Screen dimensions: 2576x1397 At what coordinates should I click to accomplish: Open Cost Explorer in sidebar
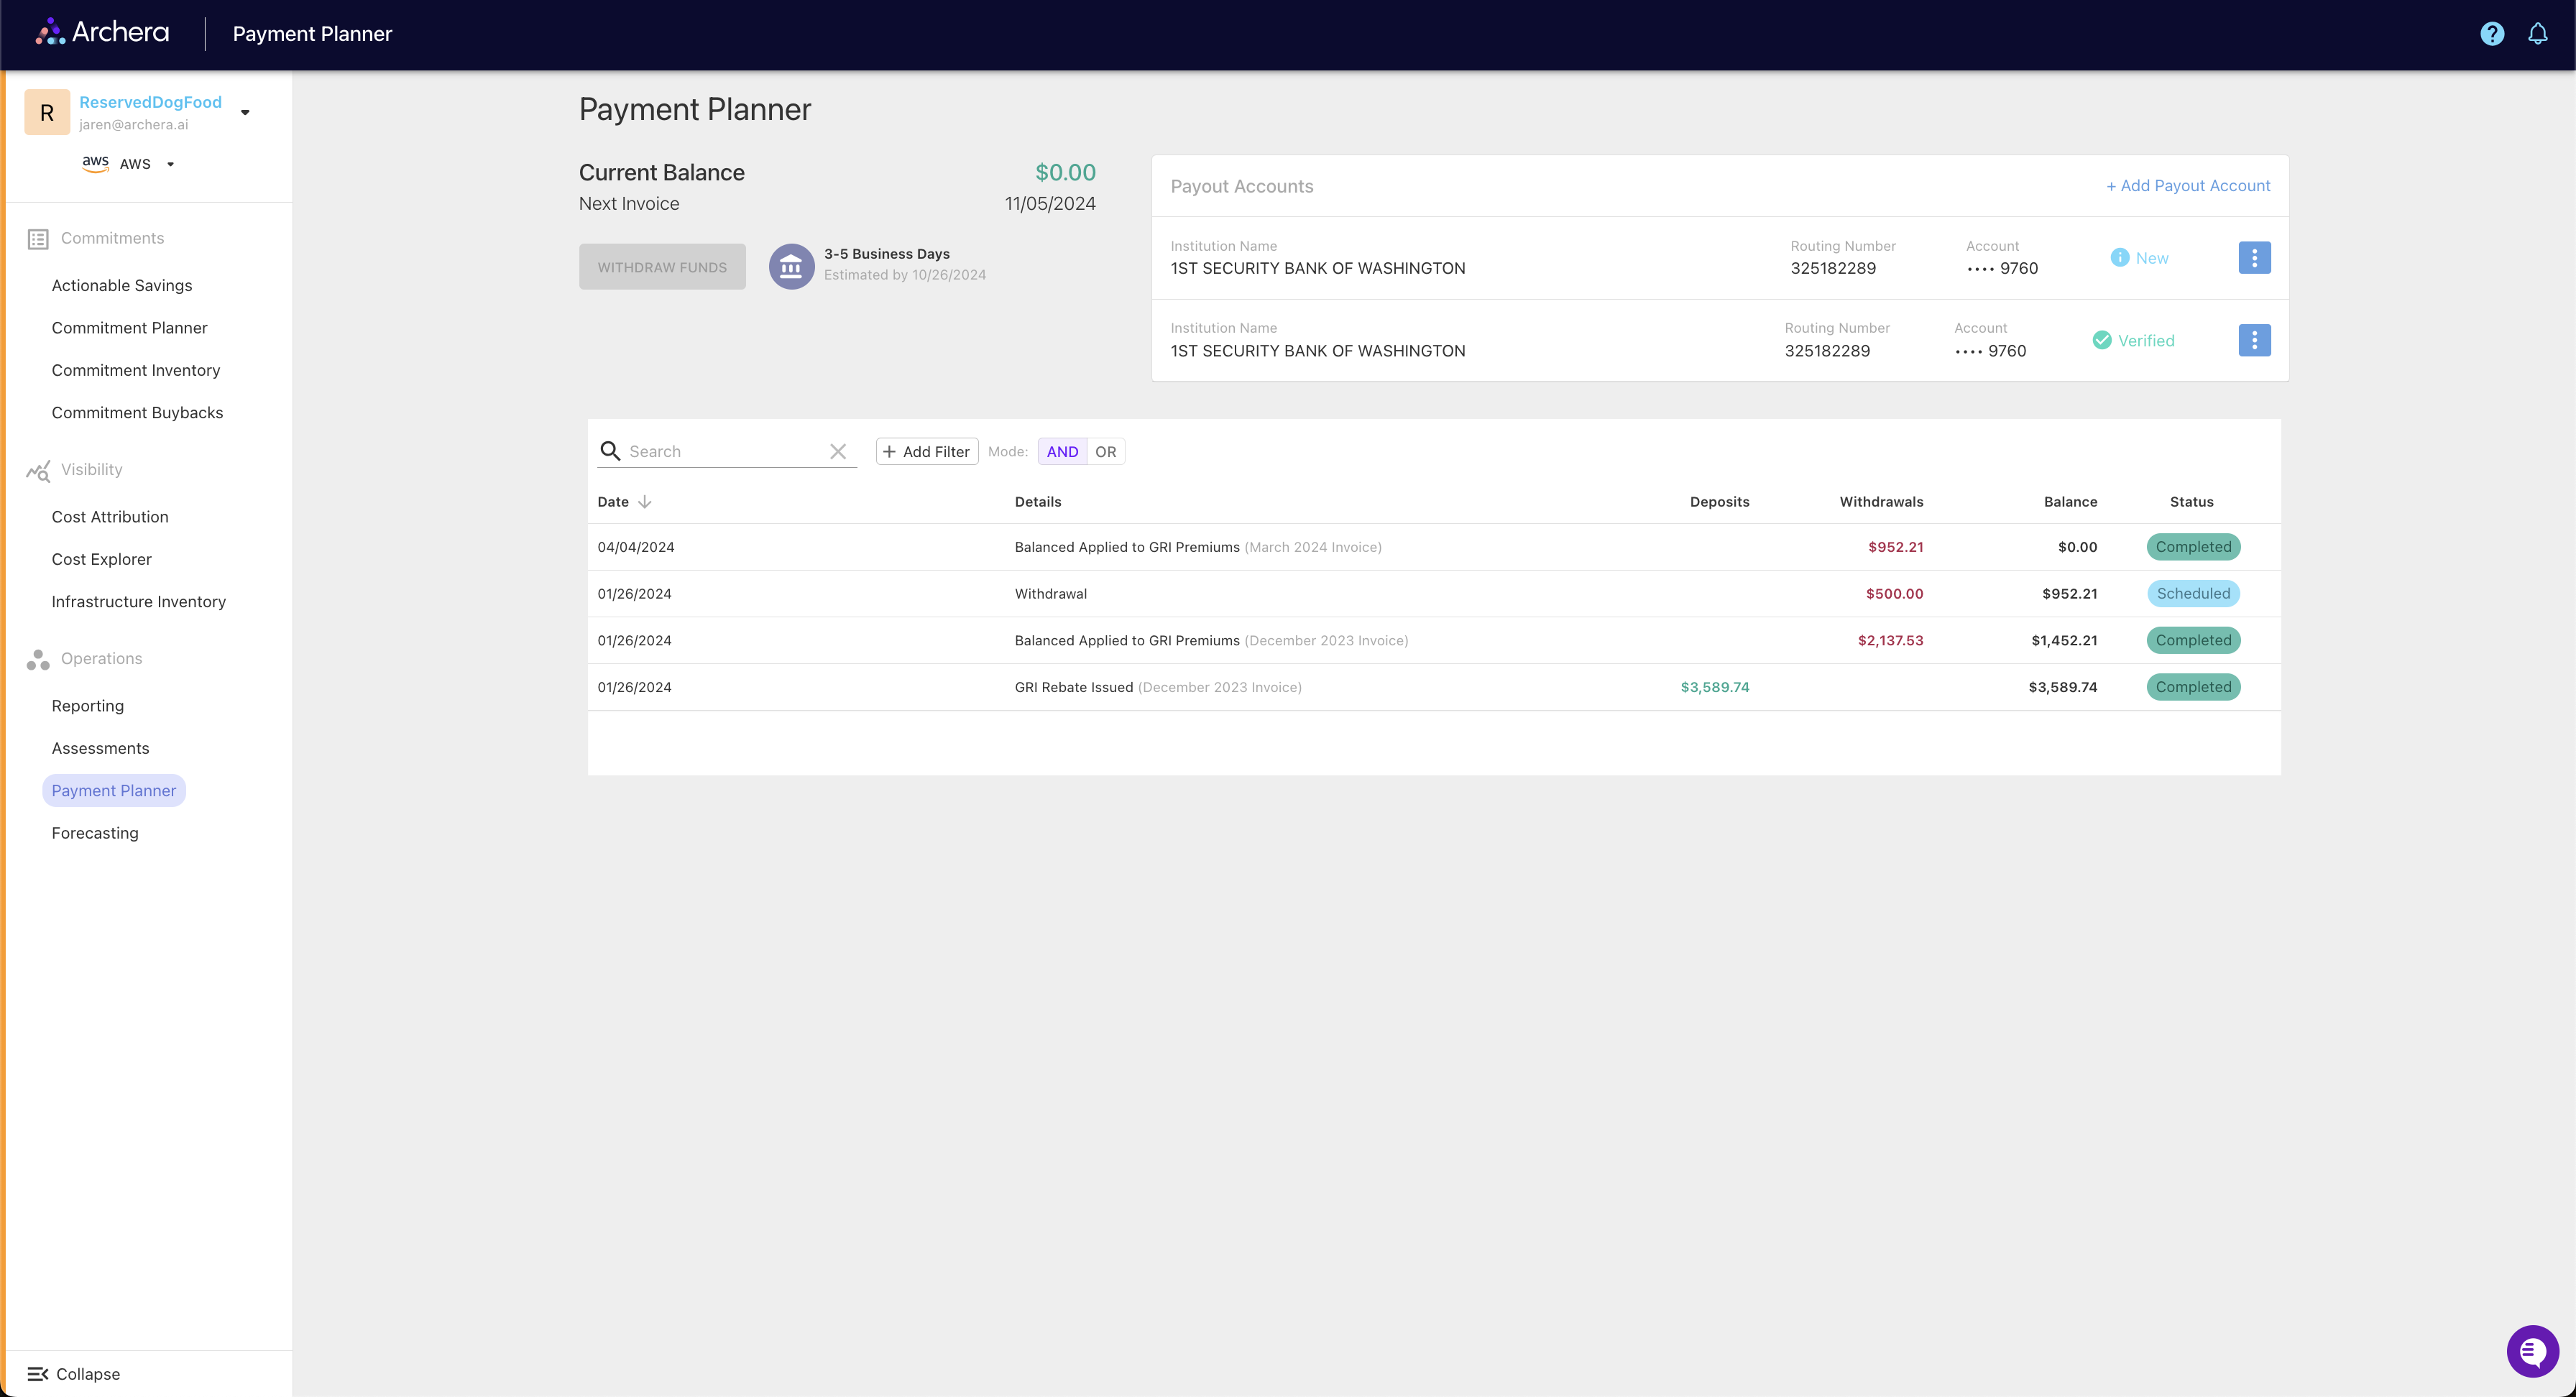pos(101,559)
